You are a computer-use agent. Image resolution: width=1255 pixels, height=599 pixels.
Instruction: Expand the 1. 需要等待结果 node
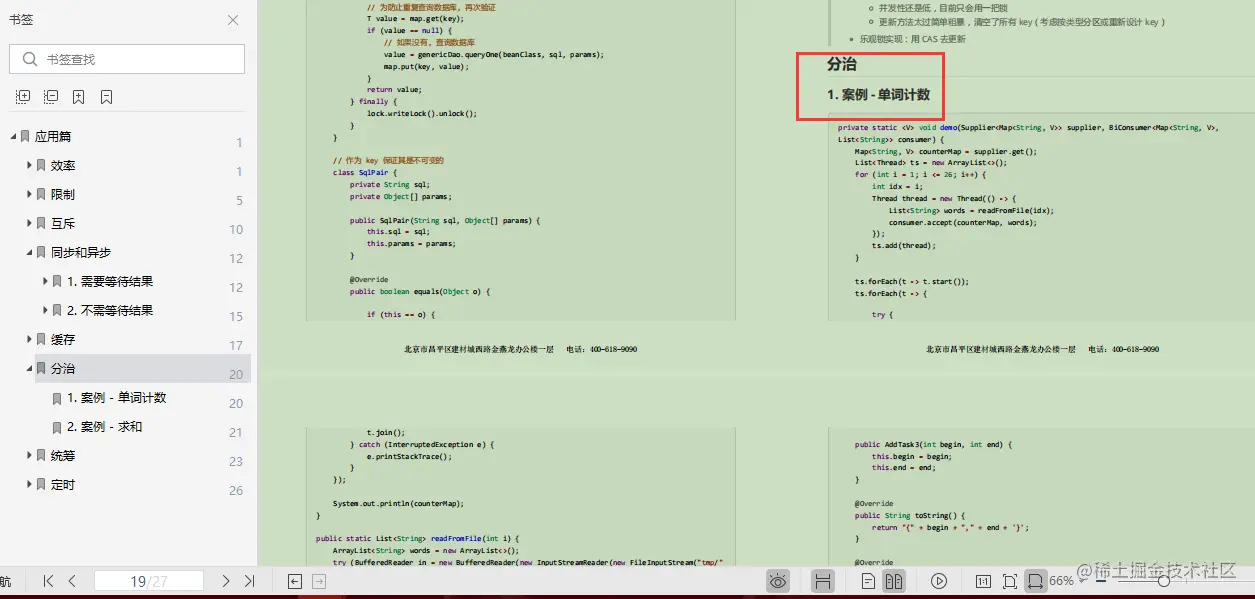pyautogui.click(x=46, y=281)
